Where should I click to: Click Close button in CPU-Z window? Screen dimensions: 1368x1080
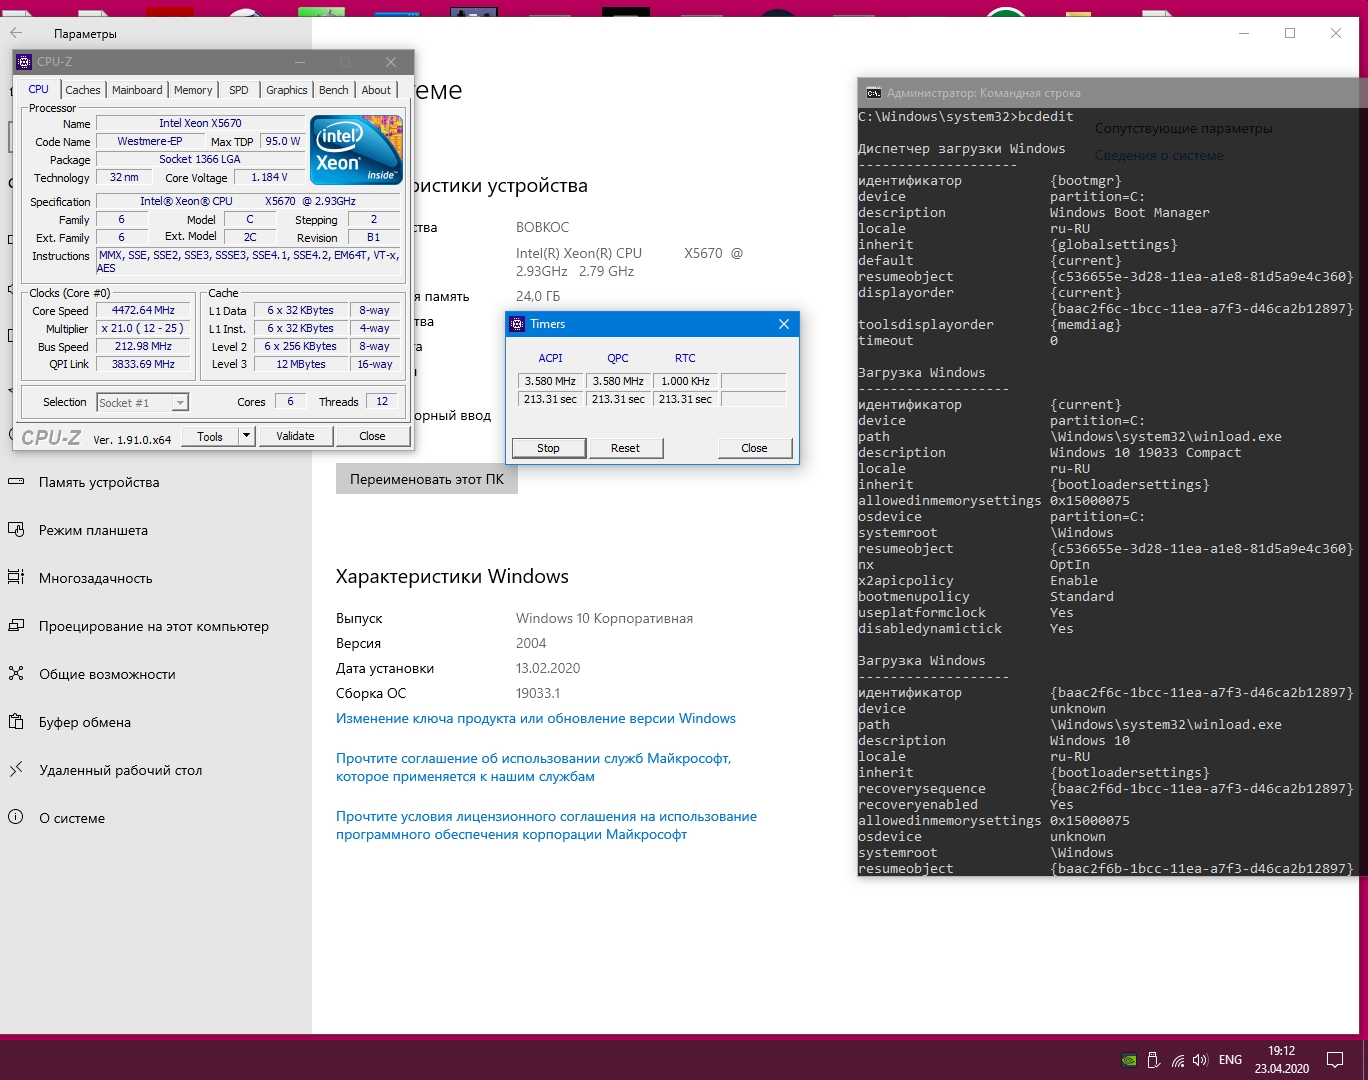(x=372, y=436)
